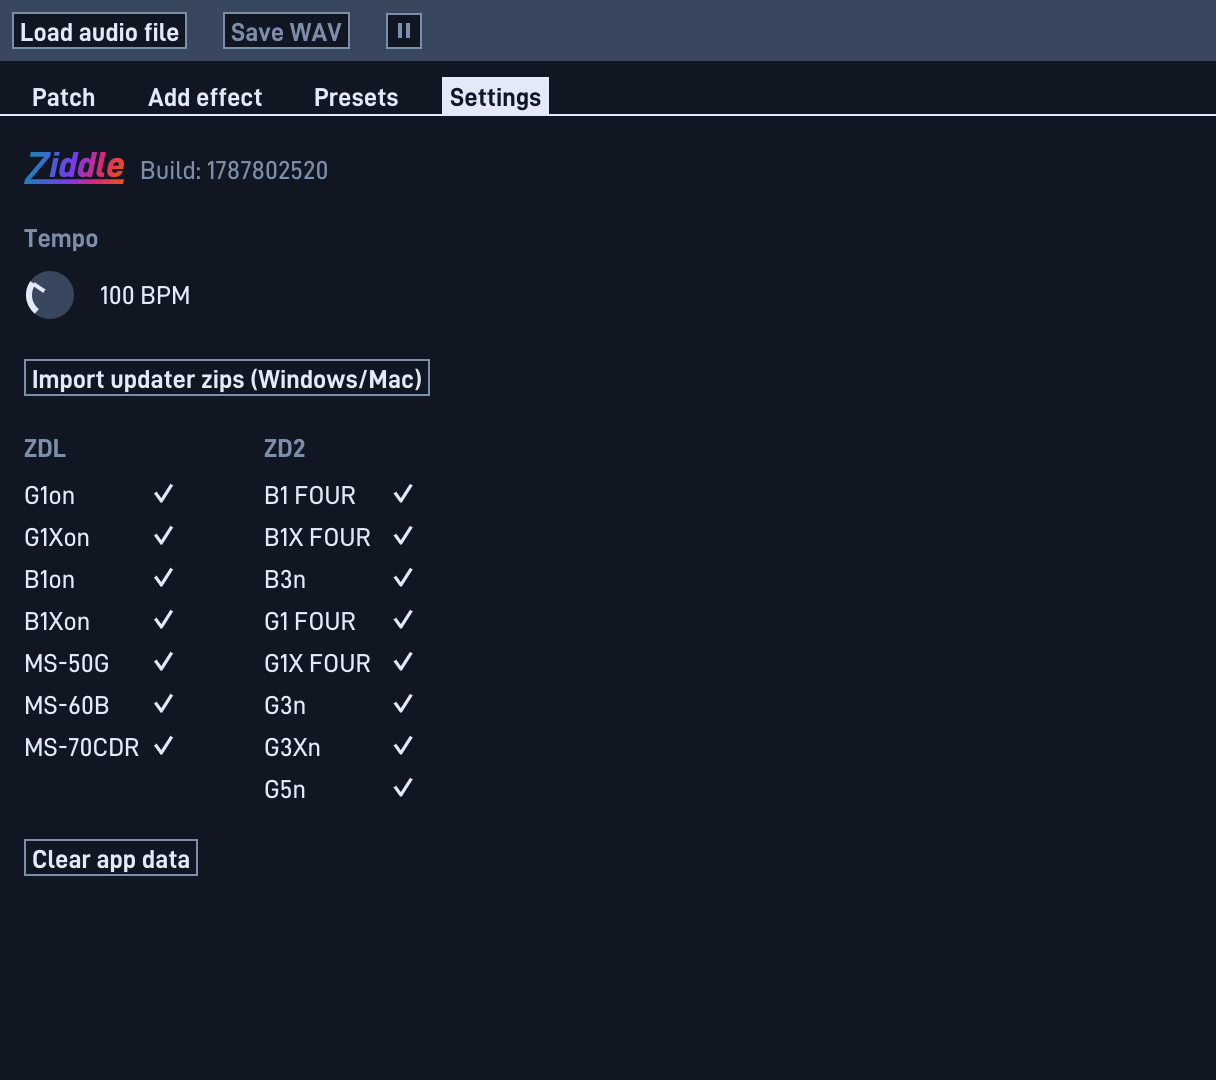Image resolution: width=1216 pixels, height=1080 pixels.
Task: Adjust the Tempo knob
Action: 49,295
